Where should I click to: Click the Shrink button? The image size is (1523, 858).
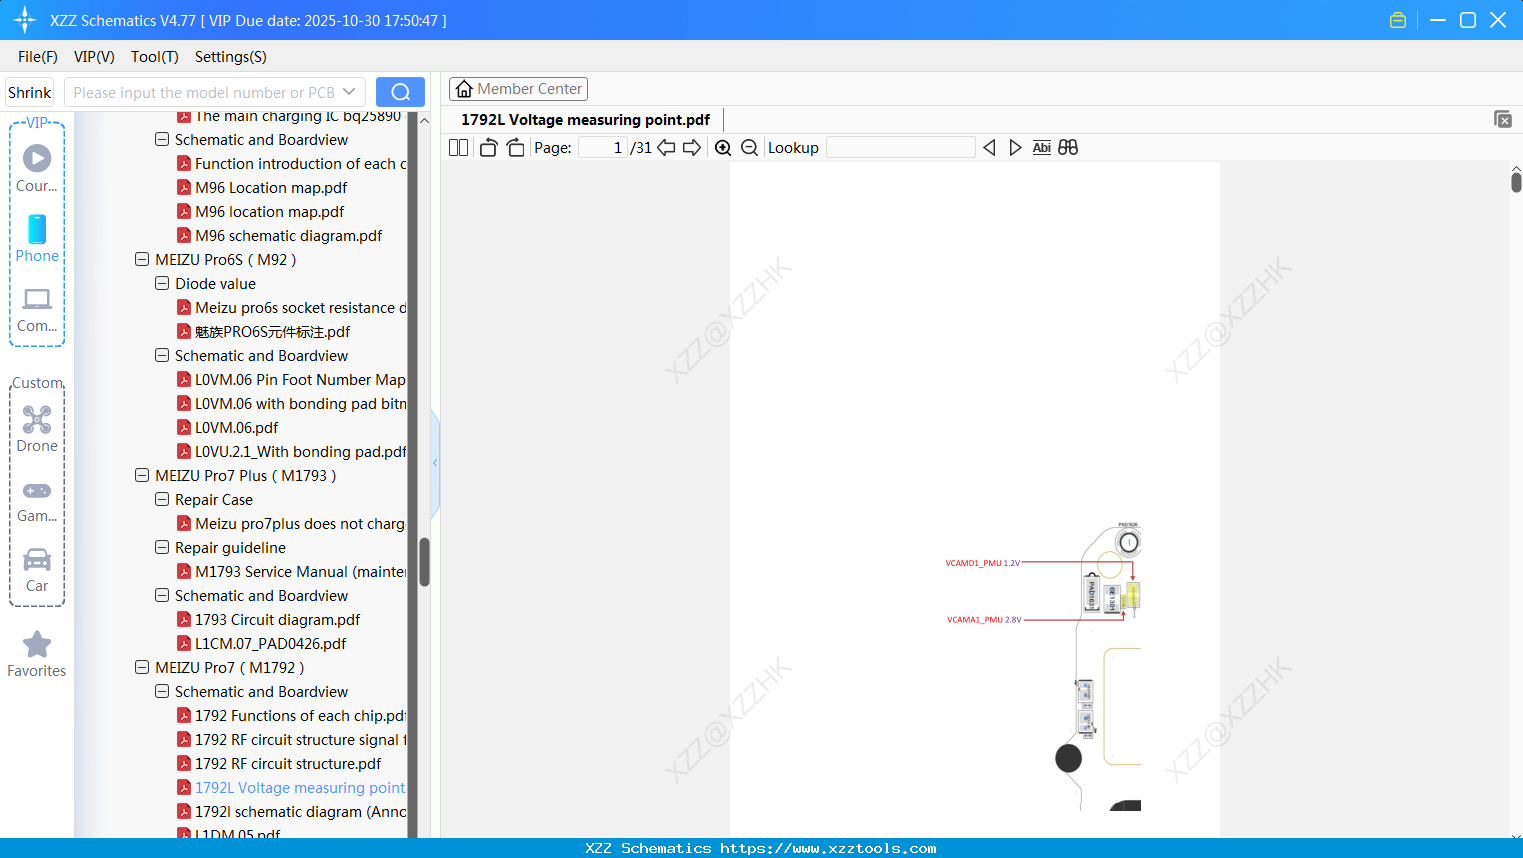(29, 93)
